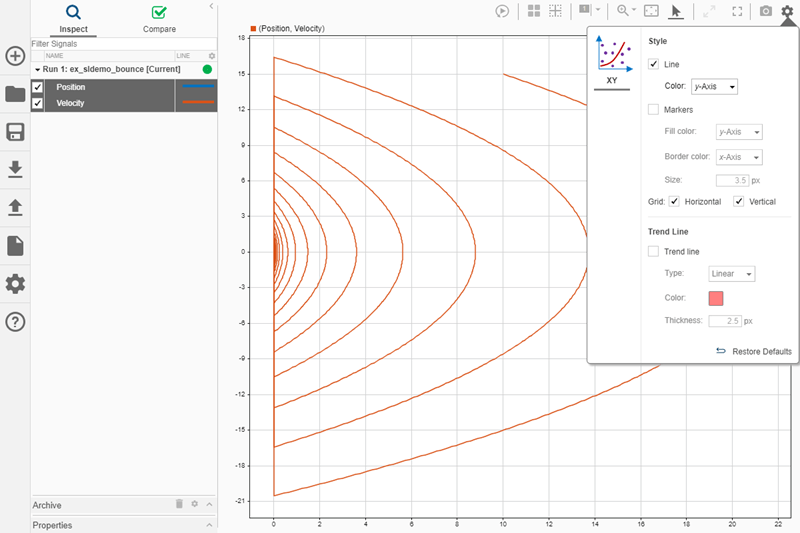
Task: Toggle the Line style checkbox
Action: point(654,64)
